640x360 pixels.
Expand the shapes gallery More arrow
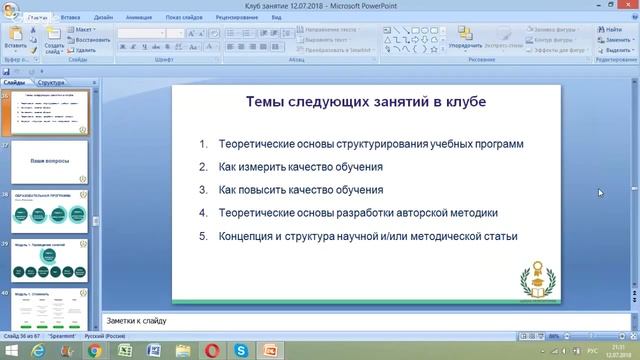tap(442, 49)
